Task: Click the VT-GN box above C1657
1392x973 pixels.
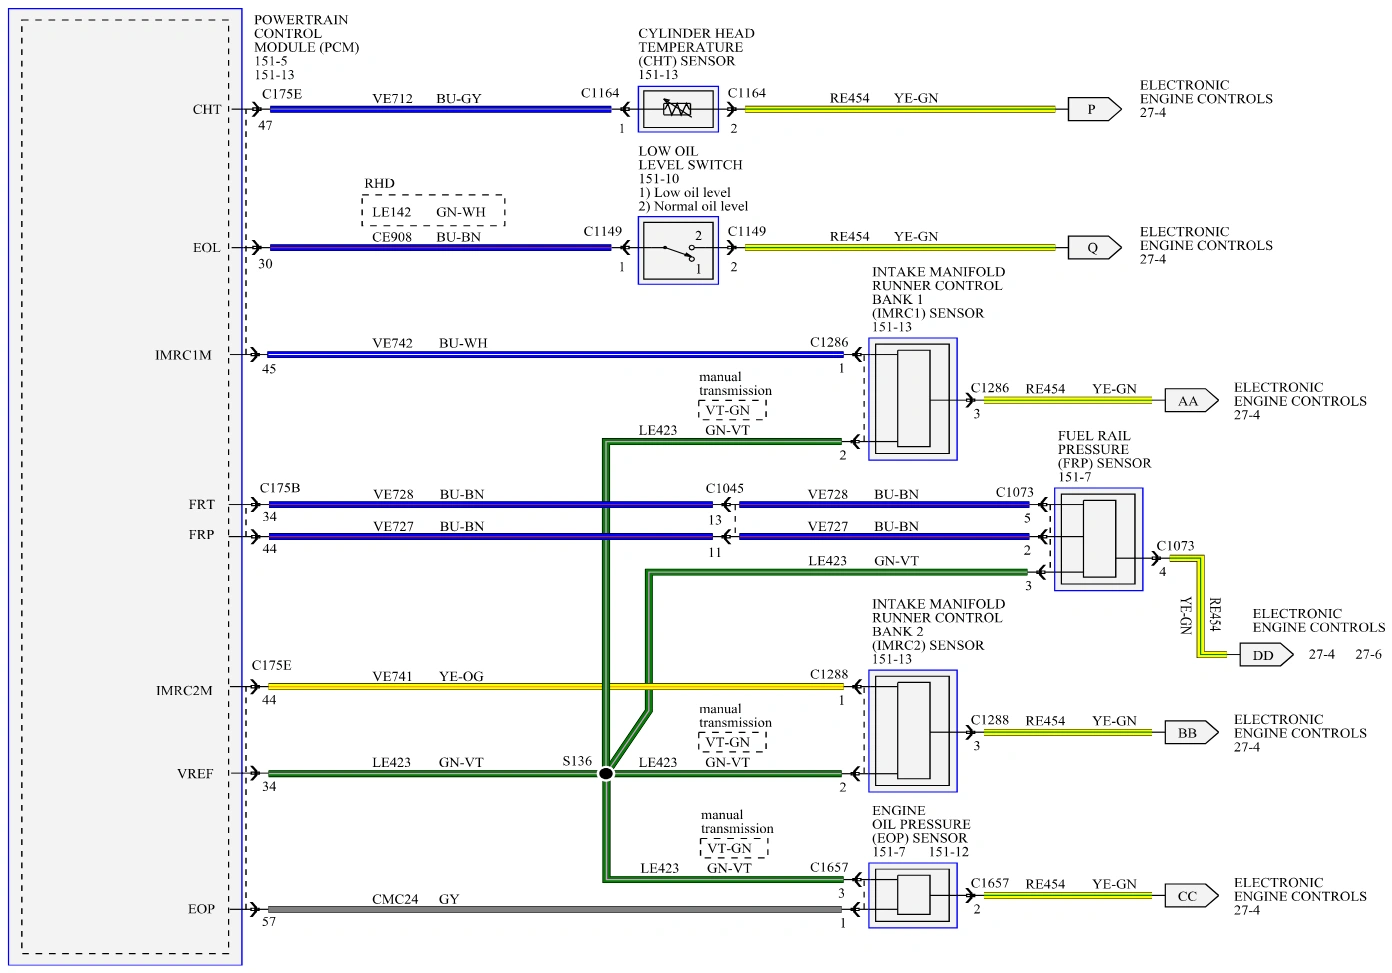Action: point(734,848)
